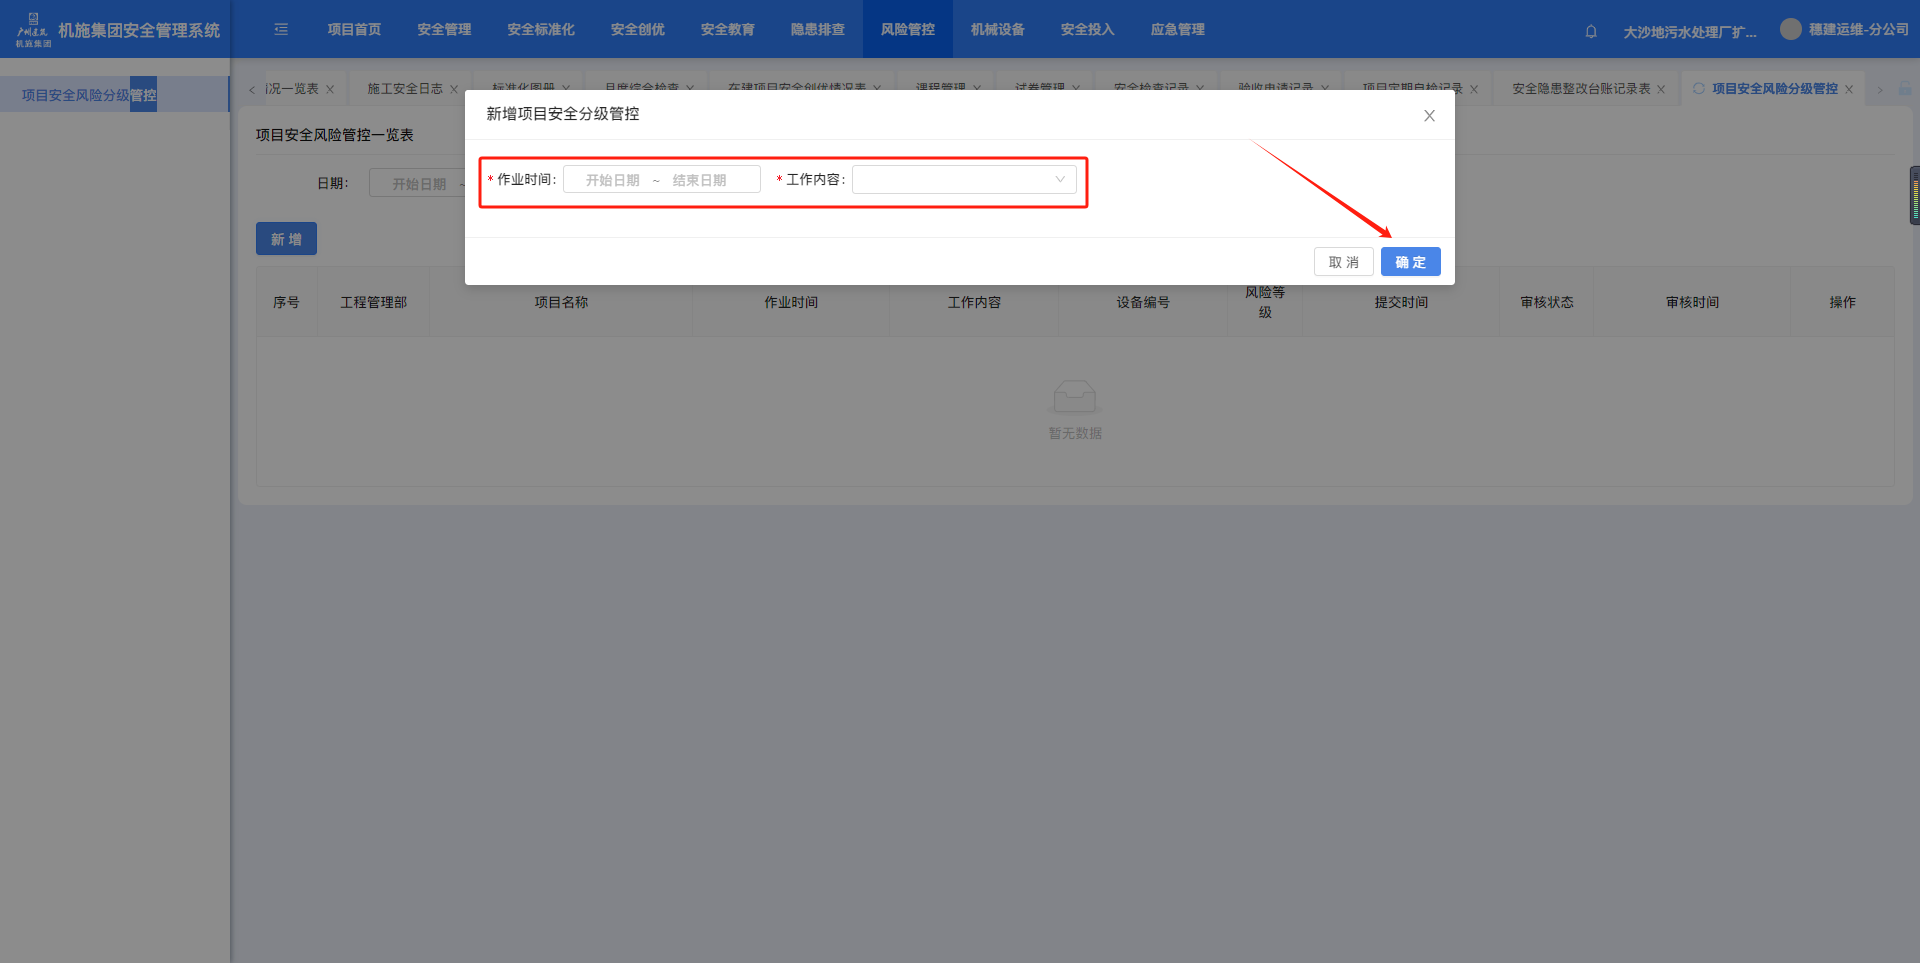Screen dimensions: 1920x963
Task: Switch to 施工安全日志 tab
Action: [404, 89]
